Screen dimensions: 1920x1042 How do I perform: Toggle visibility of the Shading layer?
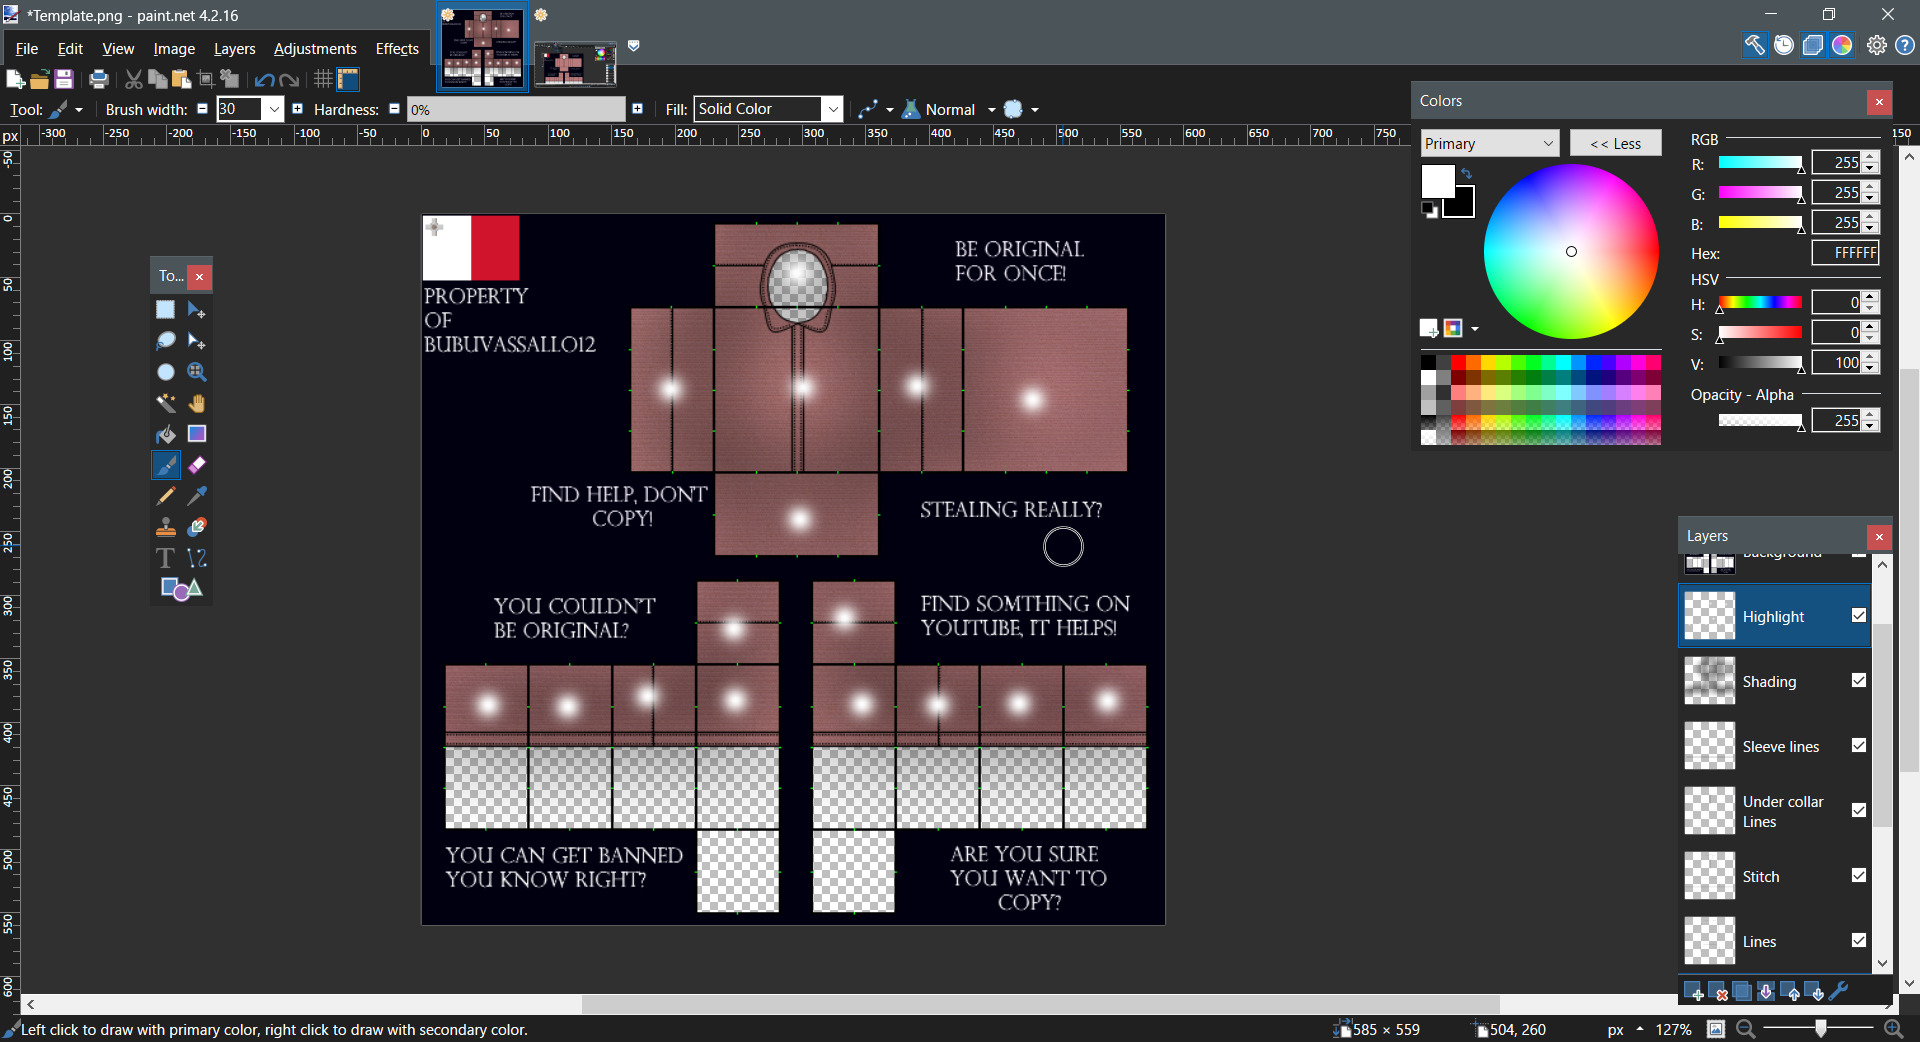coord(1859,681)
